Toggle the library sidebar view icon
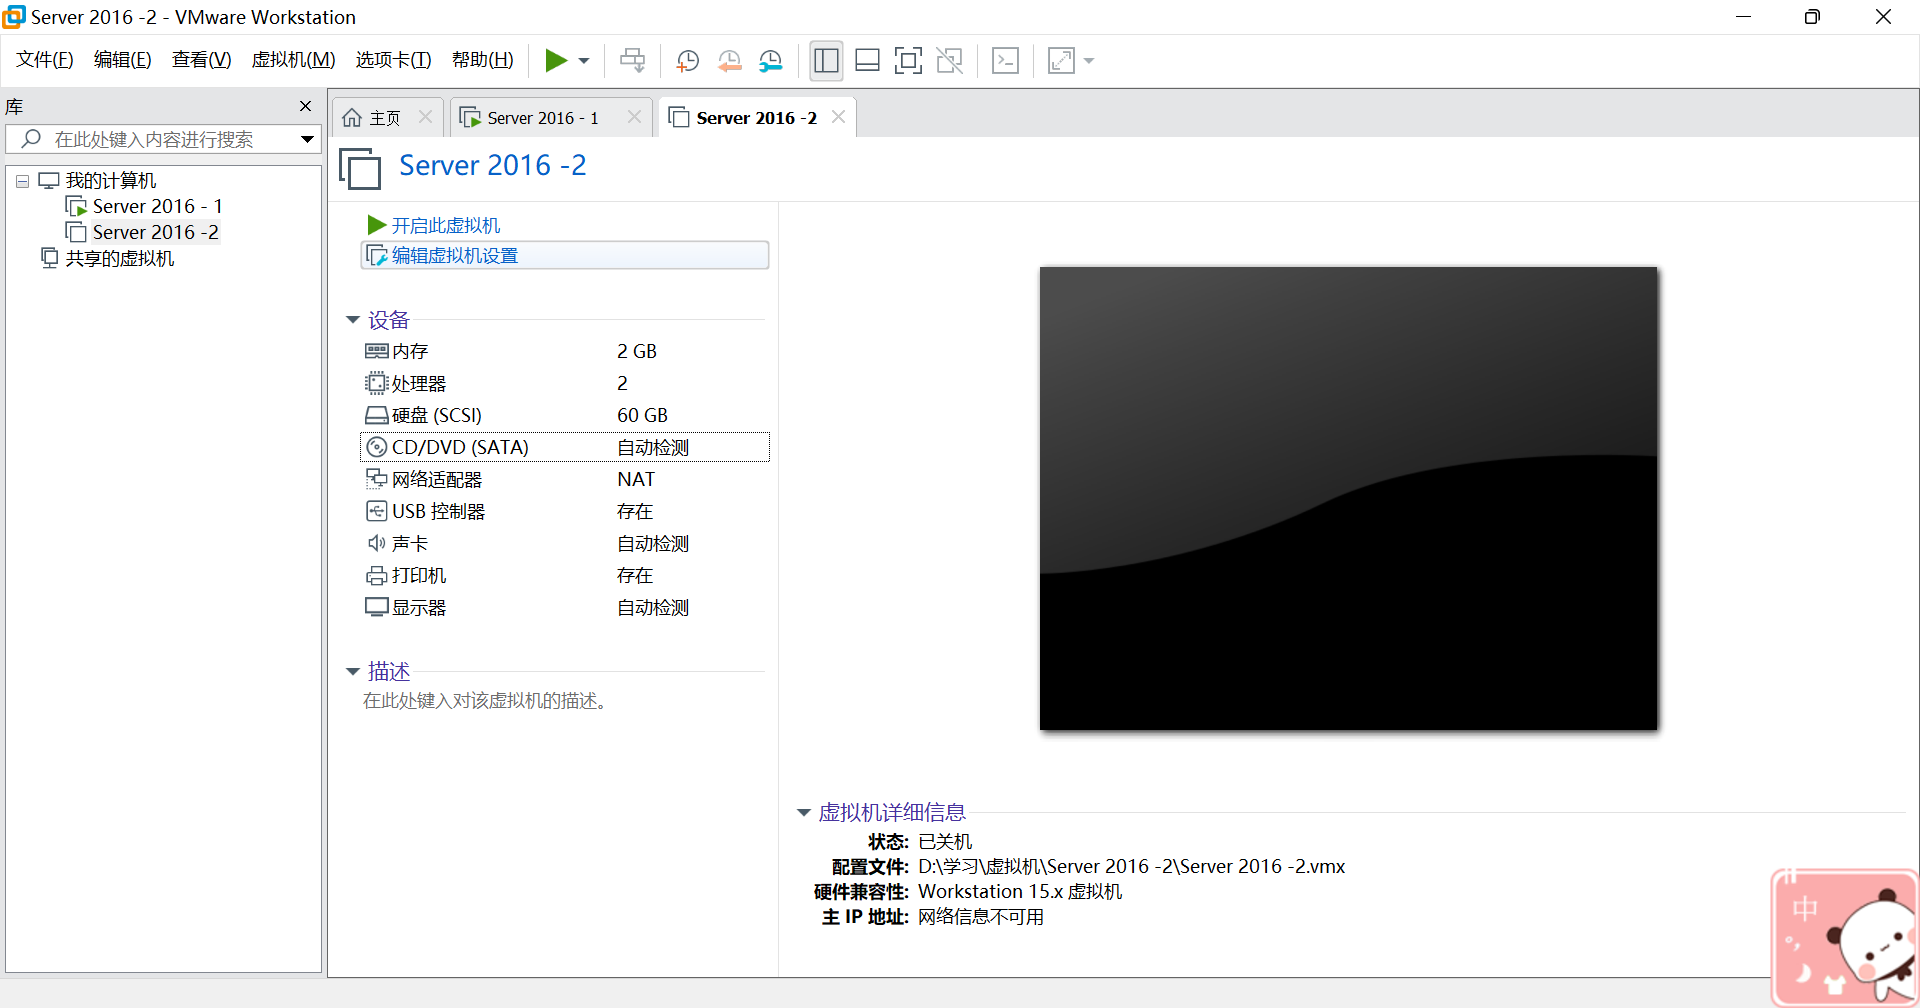1920x1008 pixels. [826, 61]
